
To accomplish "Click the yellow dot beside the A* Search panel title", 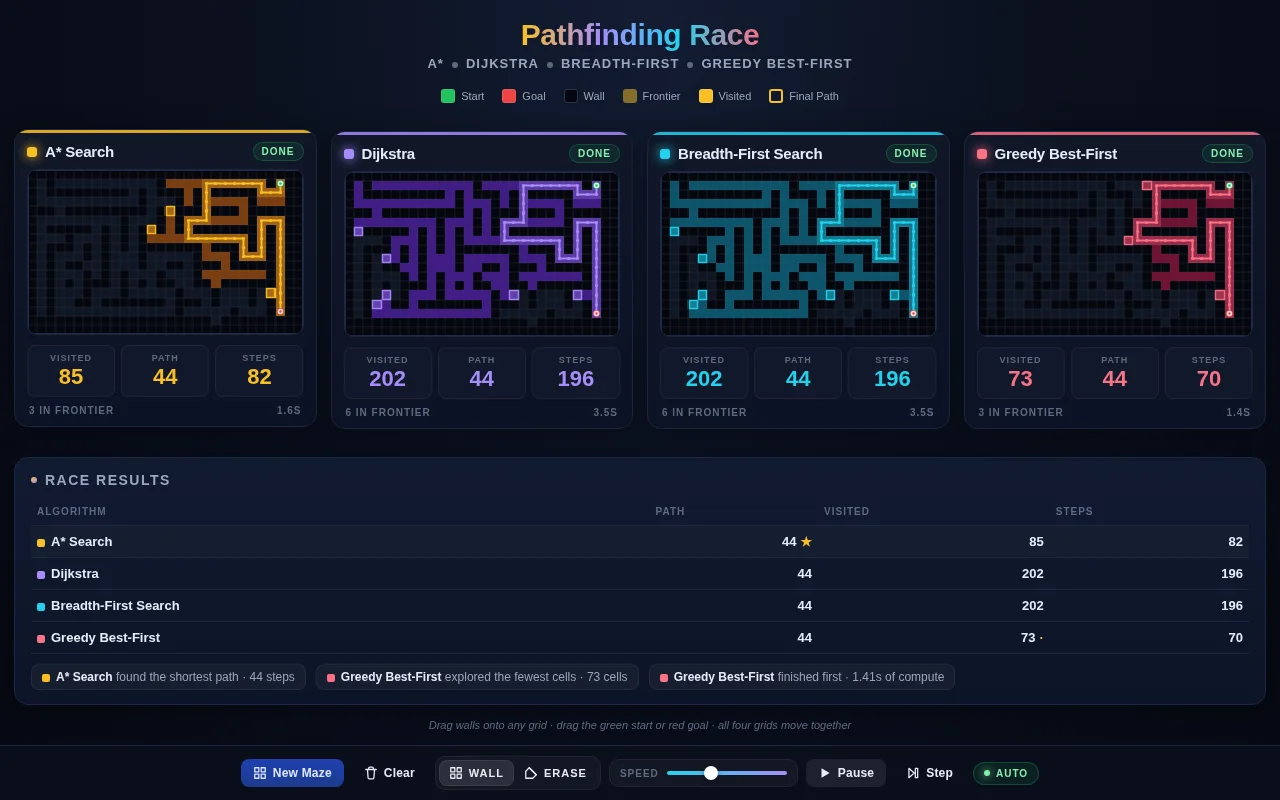I will pos(32,152).
